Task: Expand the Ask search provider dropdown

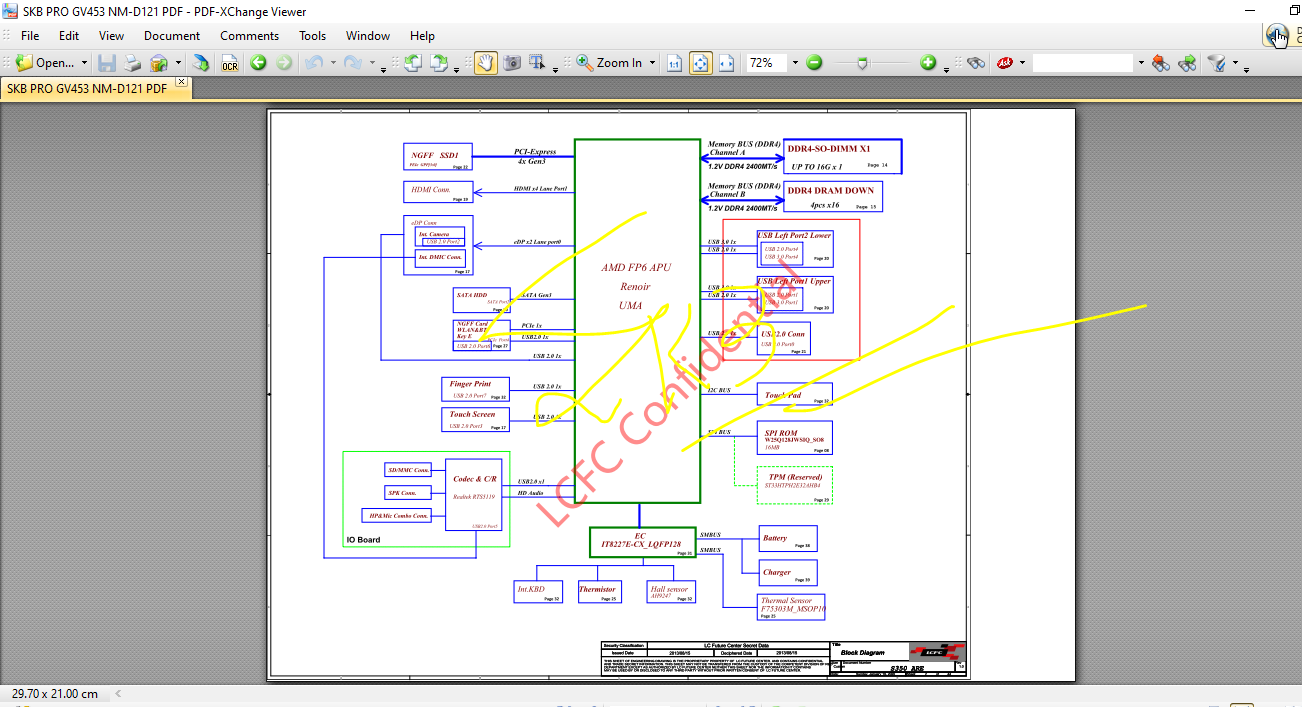Action: pos(1023,63)
